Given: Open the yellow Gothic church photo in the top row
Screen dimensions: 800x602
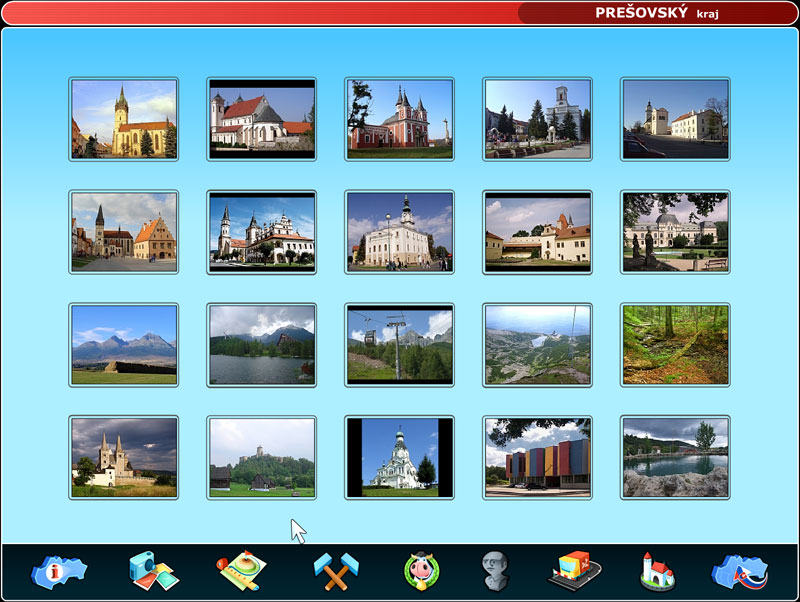Looking at the screenshot, I should (124, 119).
